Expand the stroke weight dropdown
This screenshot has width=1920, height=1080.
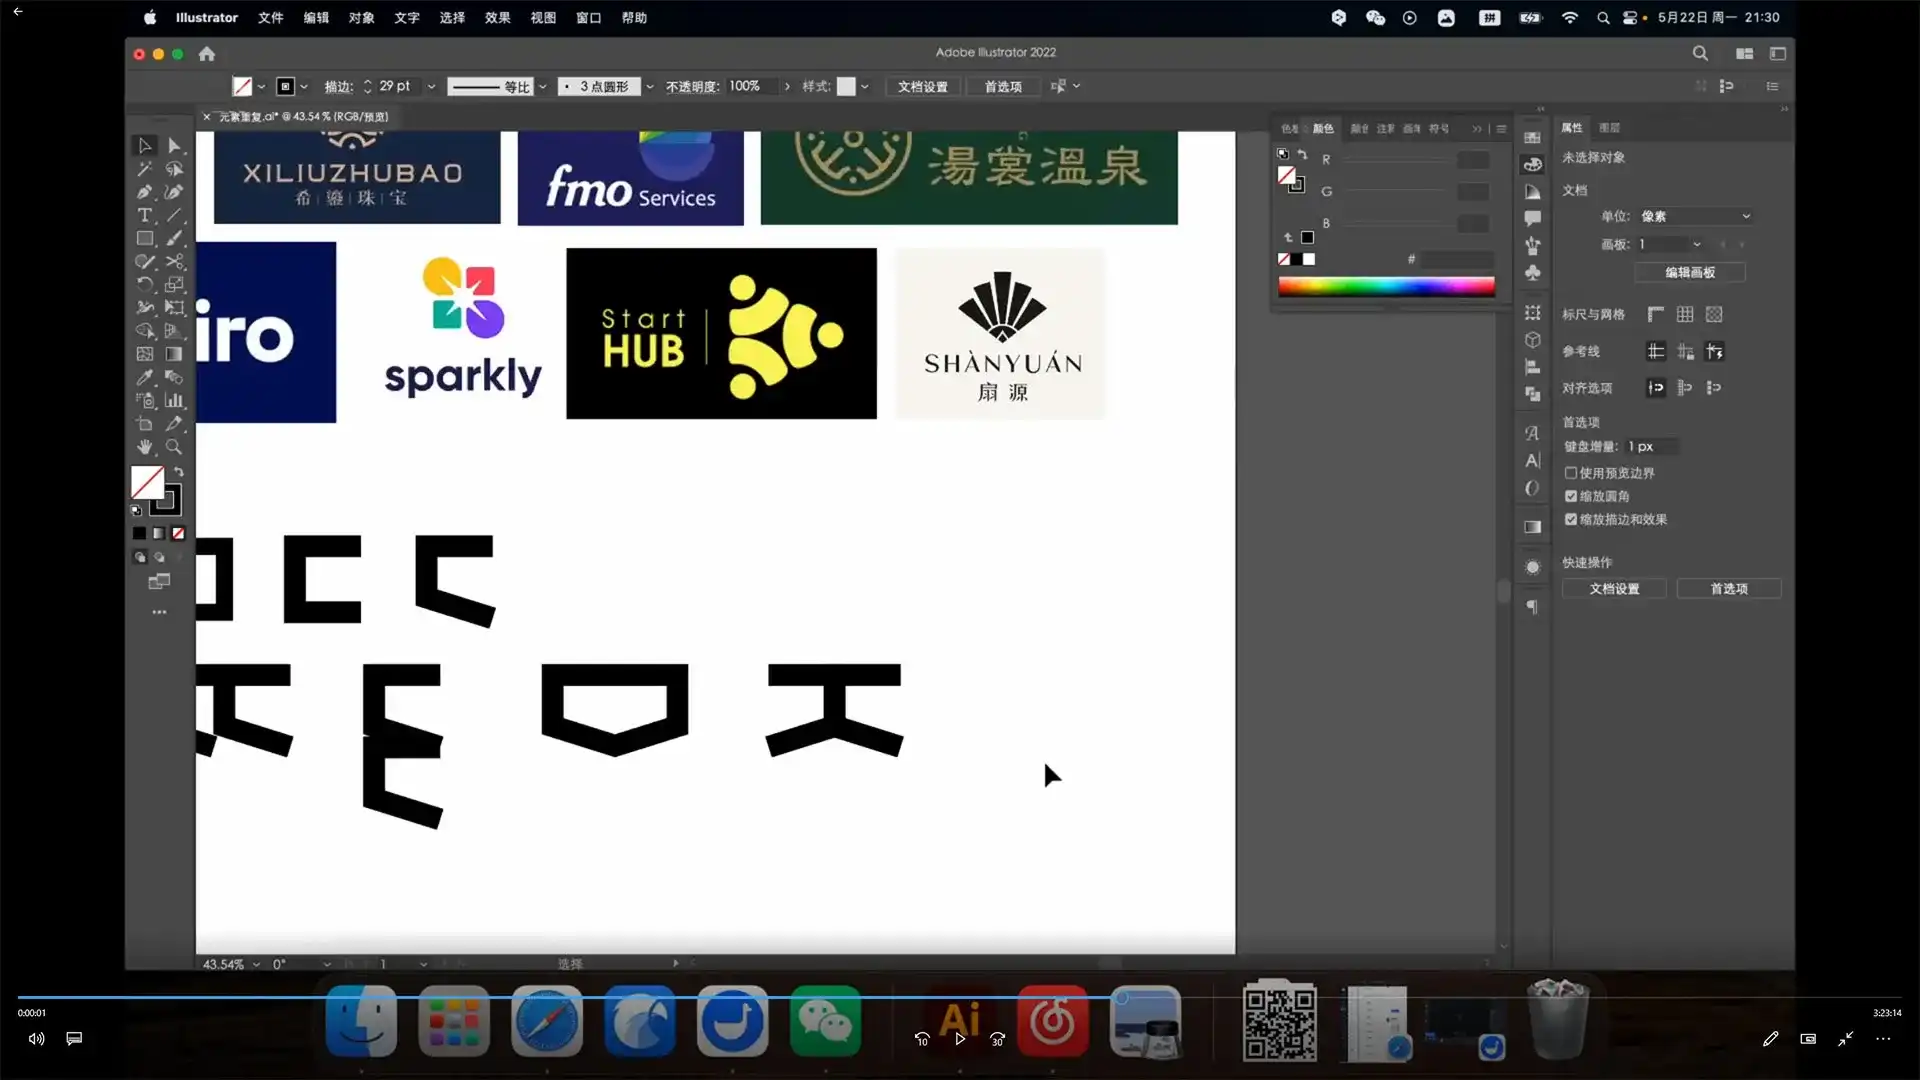pyautogui.click(x=431, y=87)
